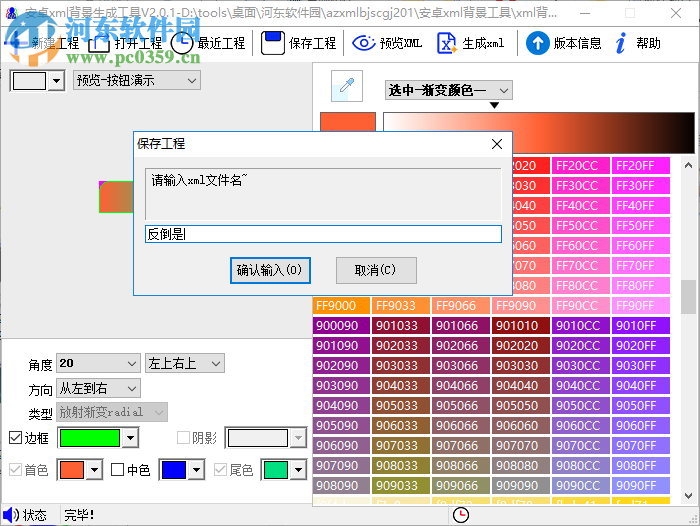Screen dimensions: 700x526
Task: Open the 阴影 color dropdown arrow
Action: coord(298,438)
